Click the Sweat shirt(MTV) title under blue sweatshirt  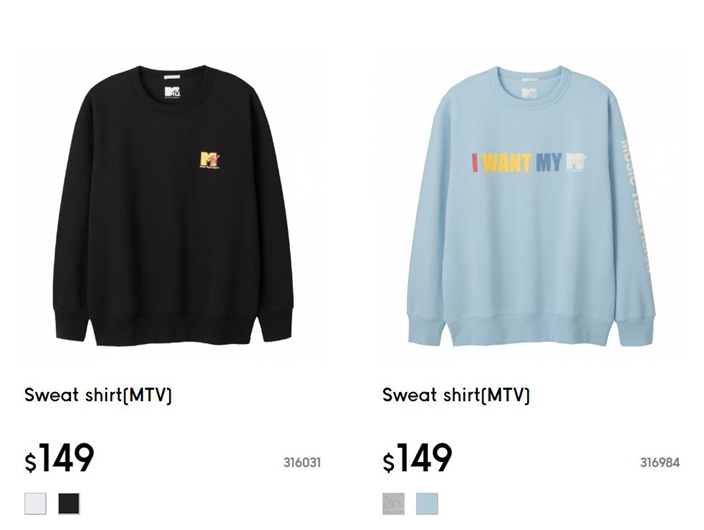(456, 395)
